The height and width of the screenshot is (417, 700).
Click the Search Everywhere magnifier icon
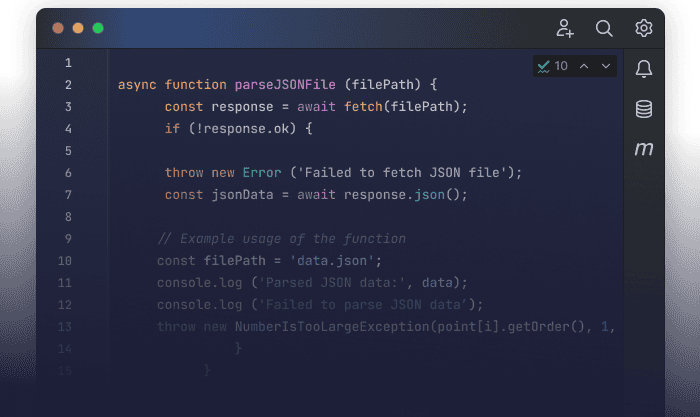click(604, 28)
